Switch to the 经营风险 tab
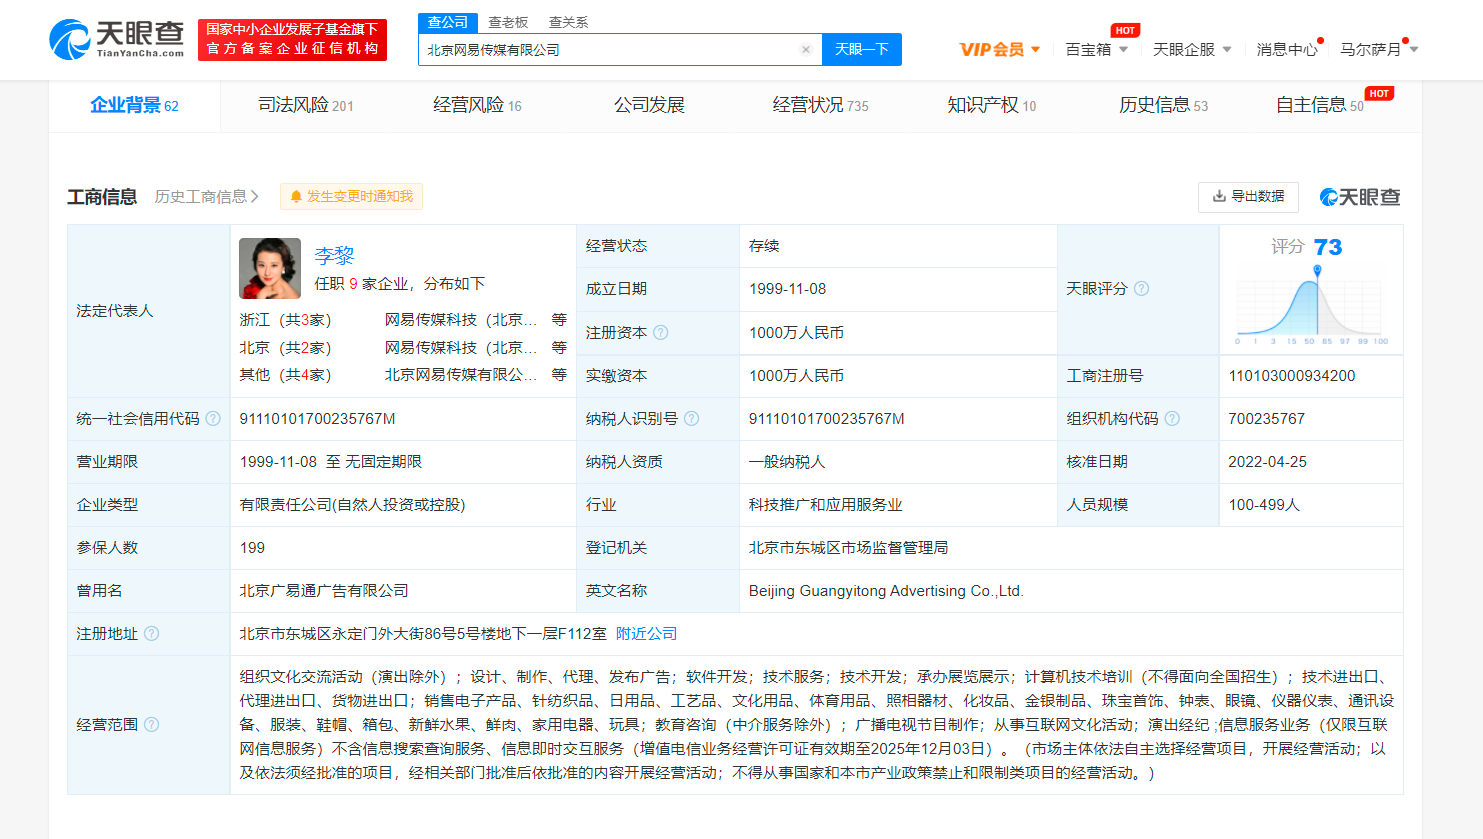 coord(477,105)
